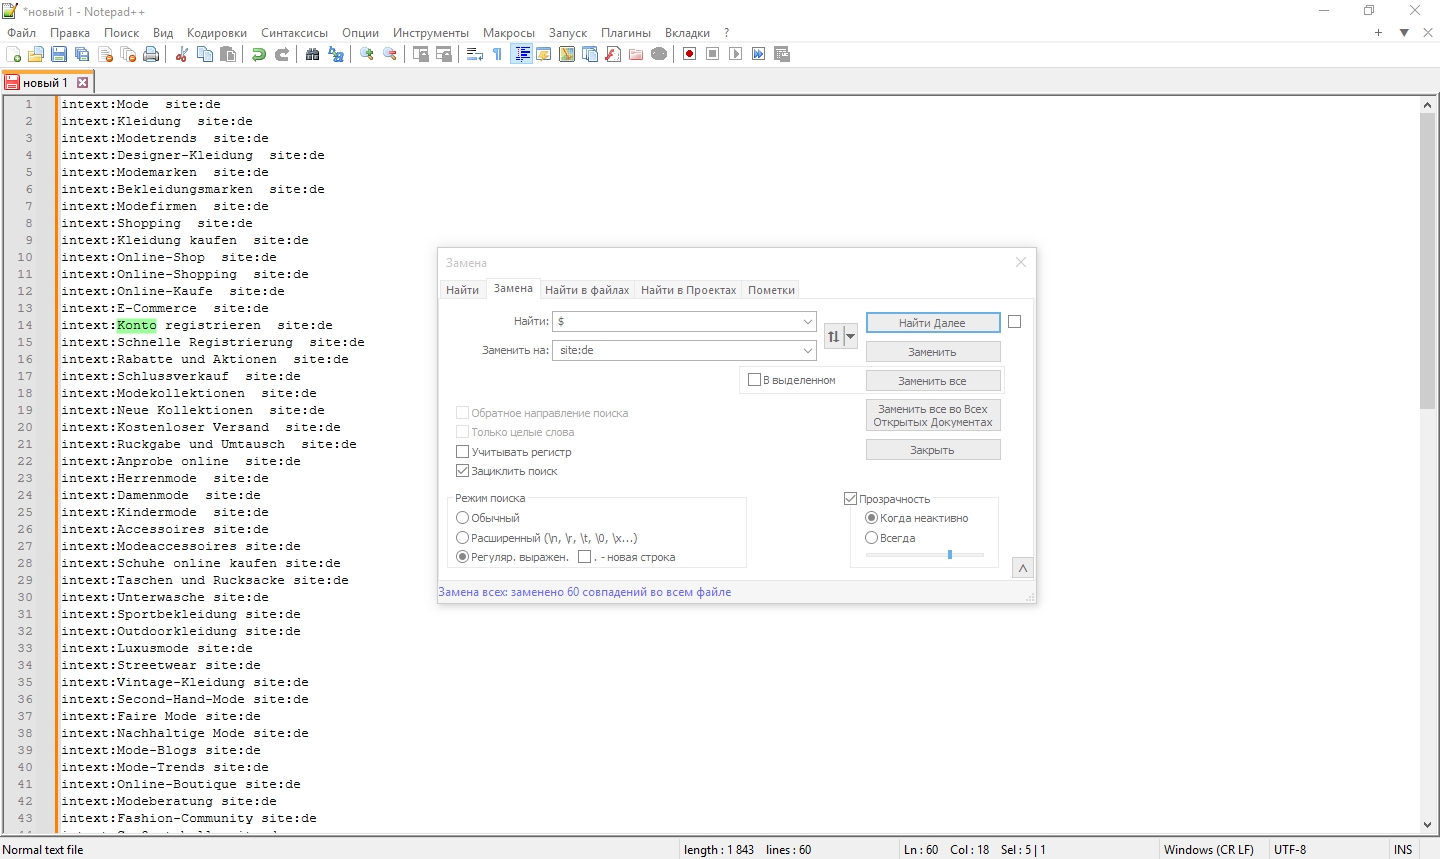Click the swap Find and Replace arrows button
Viewport: 1440px width, 859px height.
(834, 336)
